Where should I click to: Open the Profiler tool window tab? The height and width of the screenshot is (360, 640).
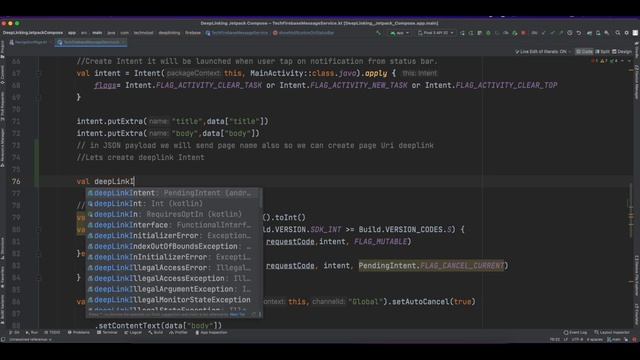(179, 333)
